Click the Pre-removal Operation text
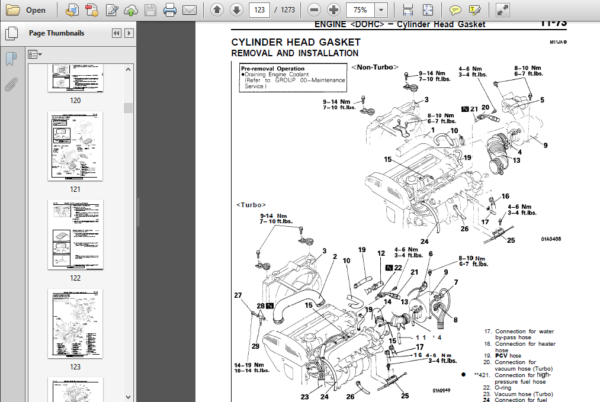Screen dimensions: 600x402 pyautogui.click(x=272, y=68)
